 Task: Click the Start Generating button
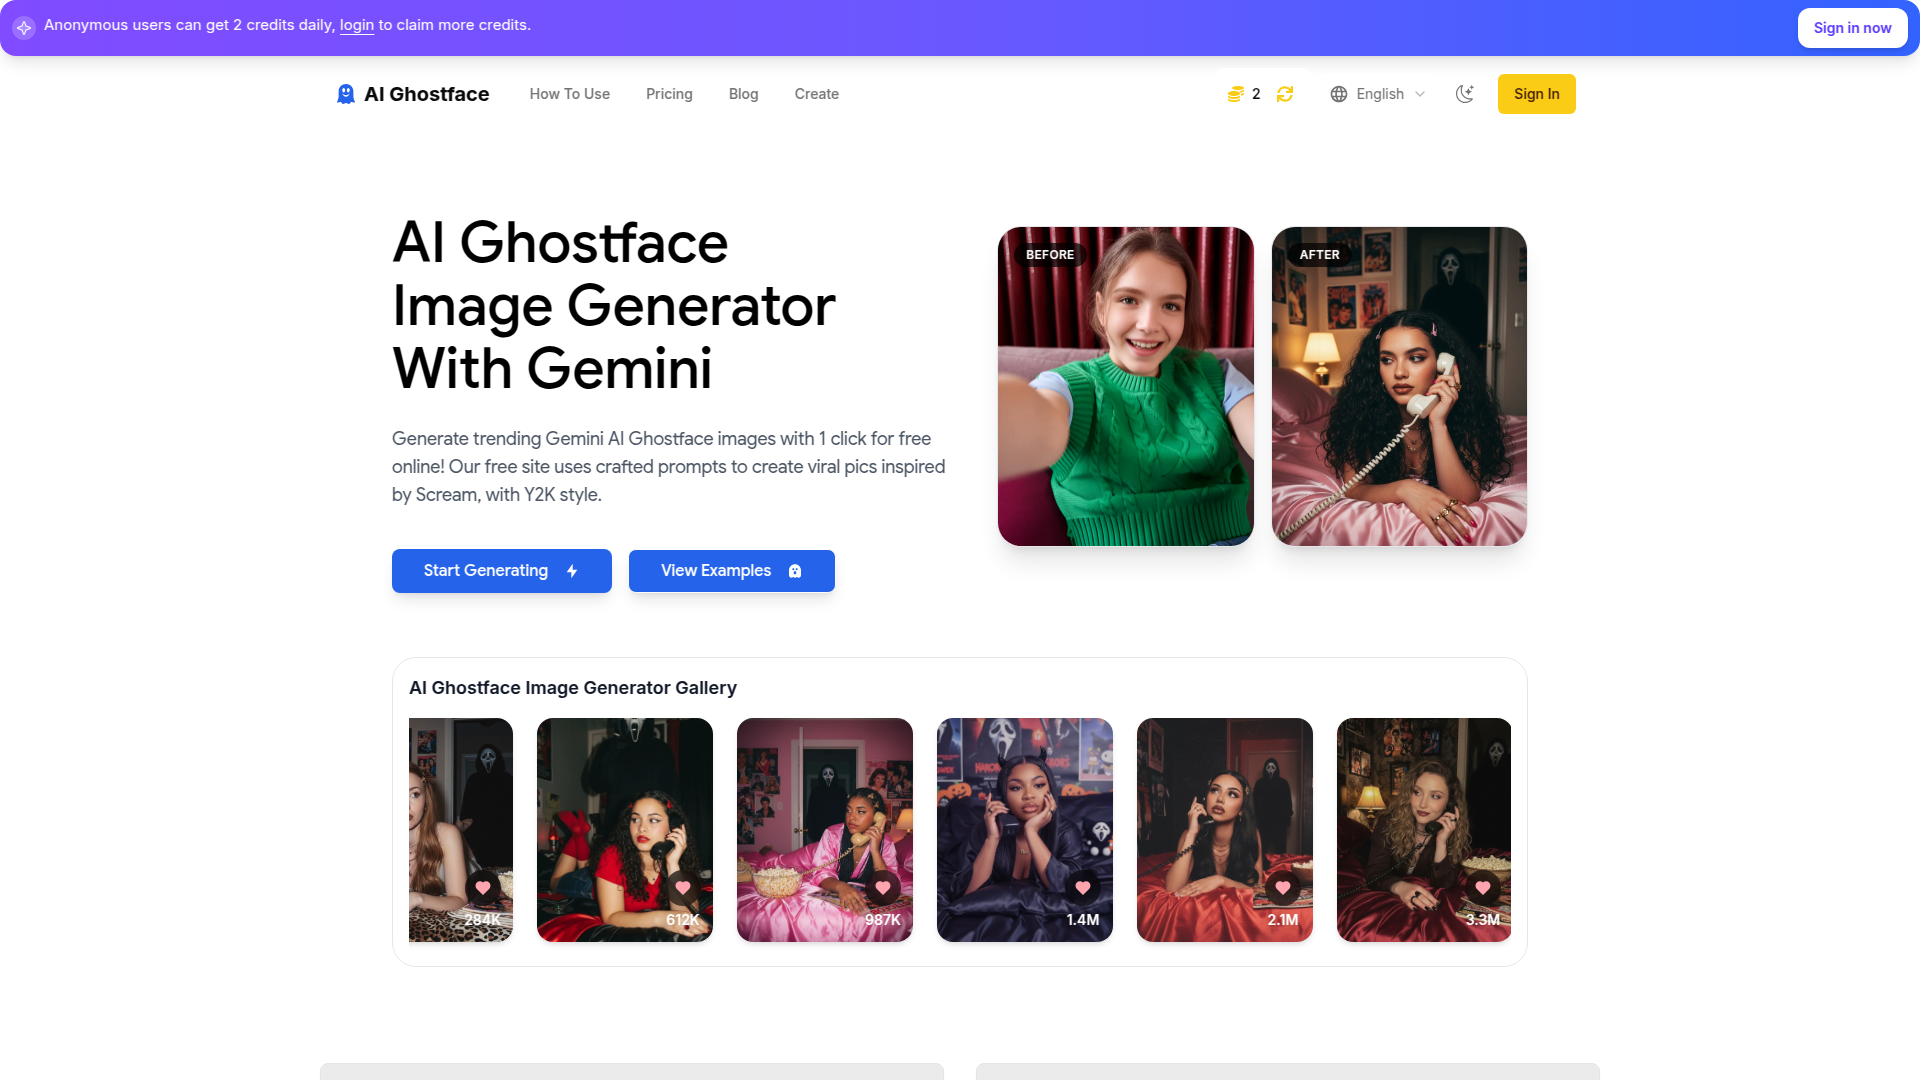pos(501,571)
